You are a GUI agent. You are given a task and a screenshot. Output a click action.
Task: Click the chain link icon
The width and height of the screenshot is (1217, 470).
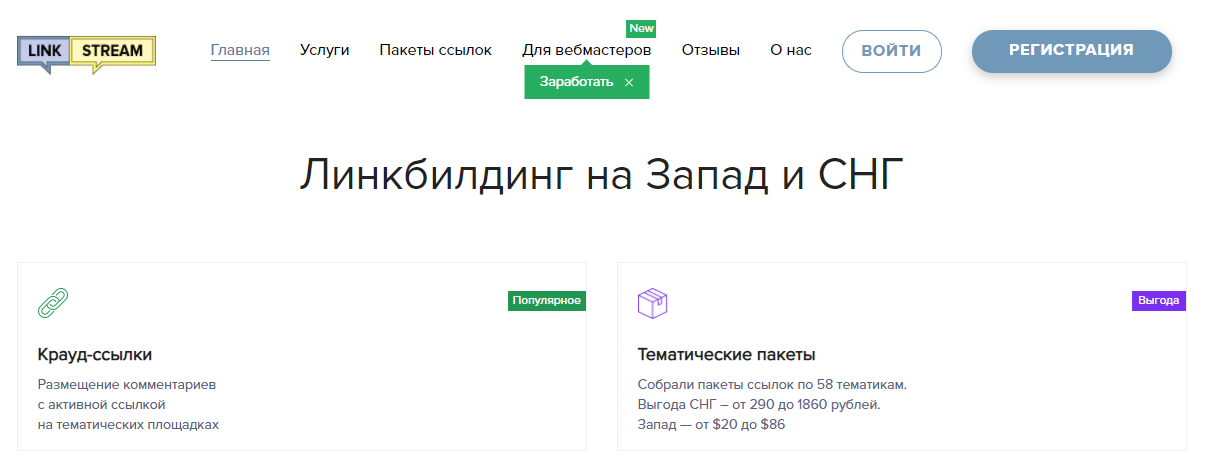pos(53,302)
